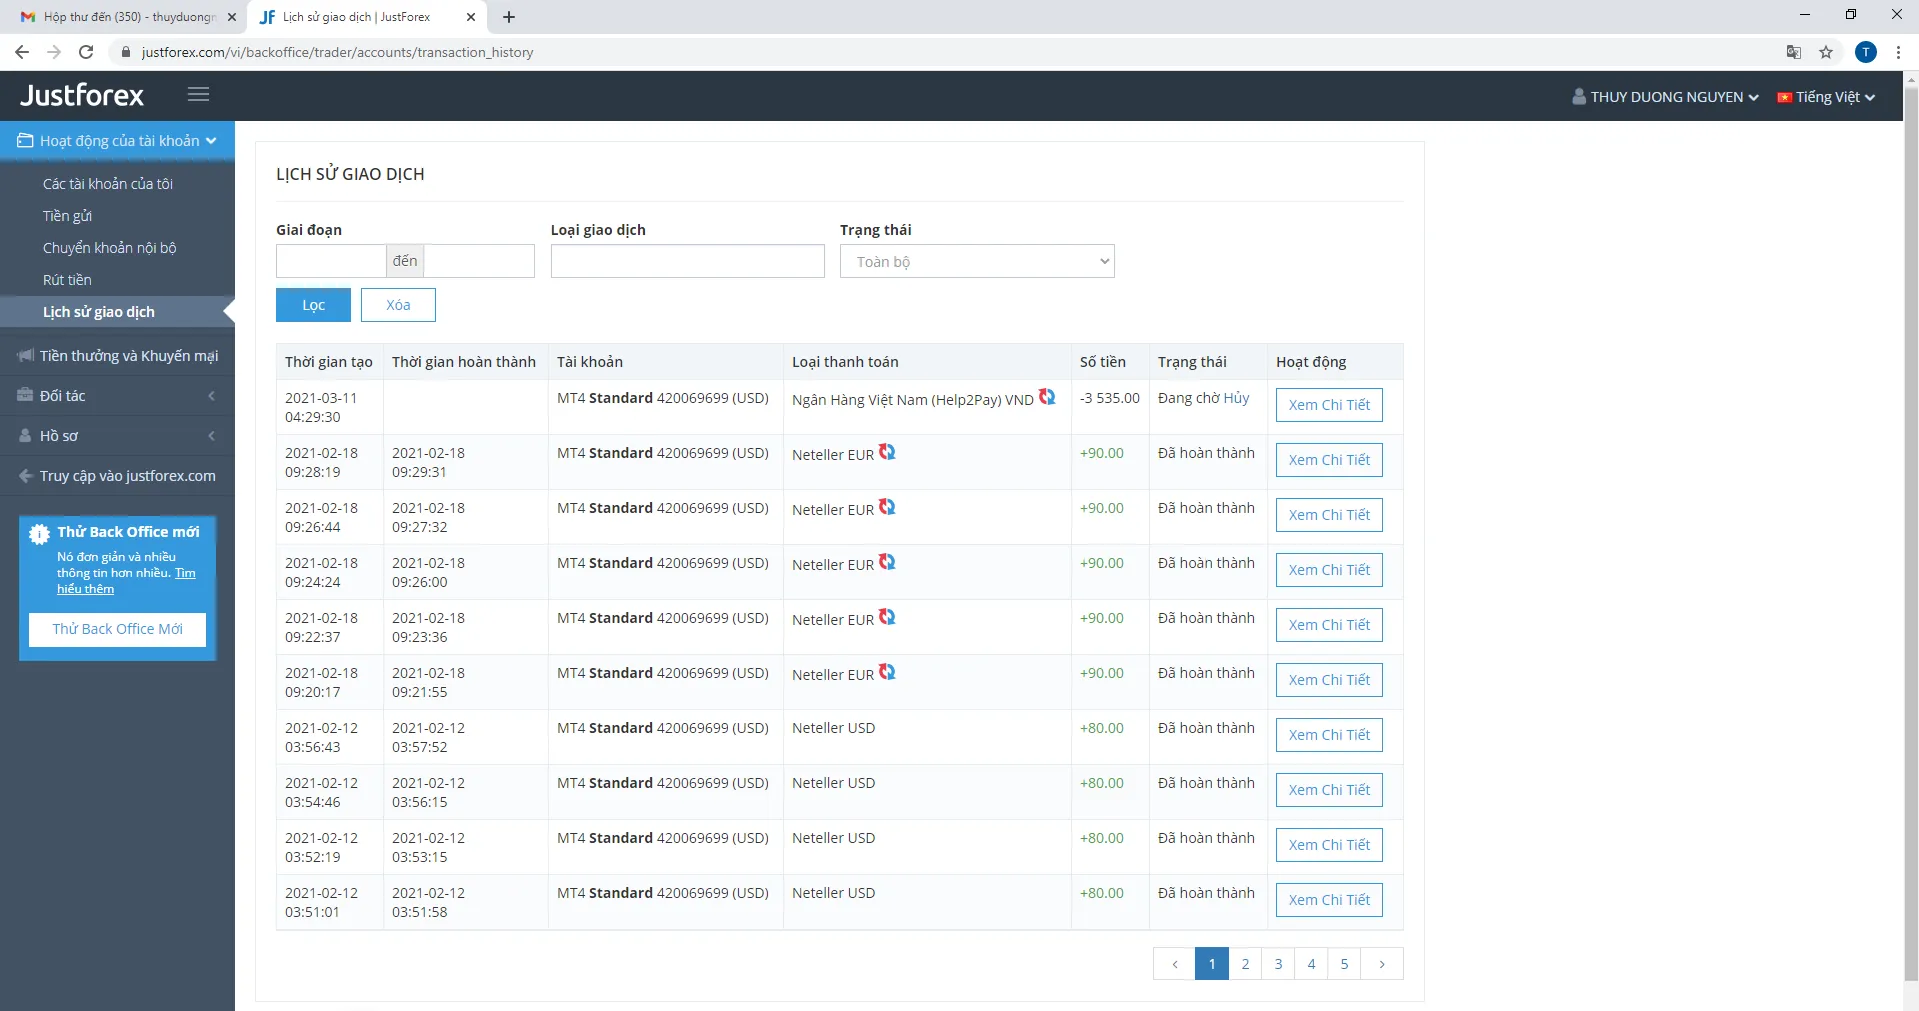1919x1011 pixels.
Task: Open the Tiếng Việt language dropdown
Action: coord(1826,97)
